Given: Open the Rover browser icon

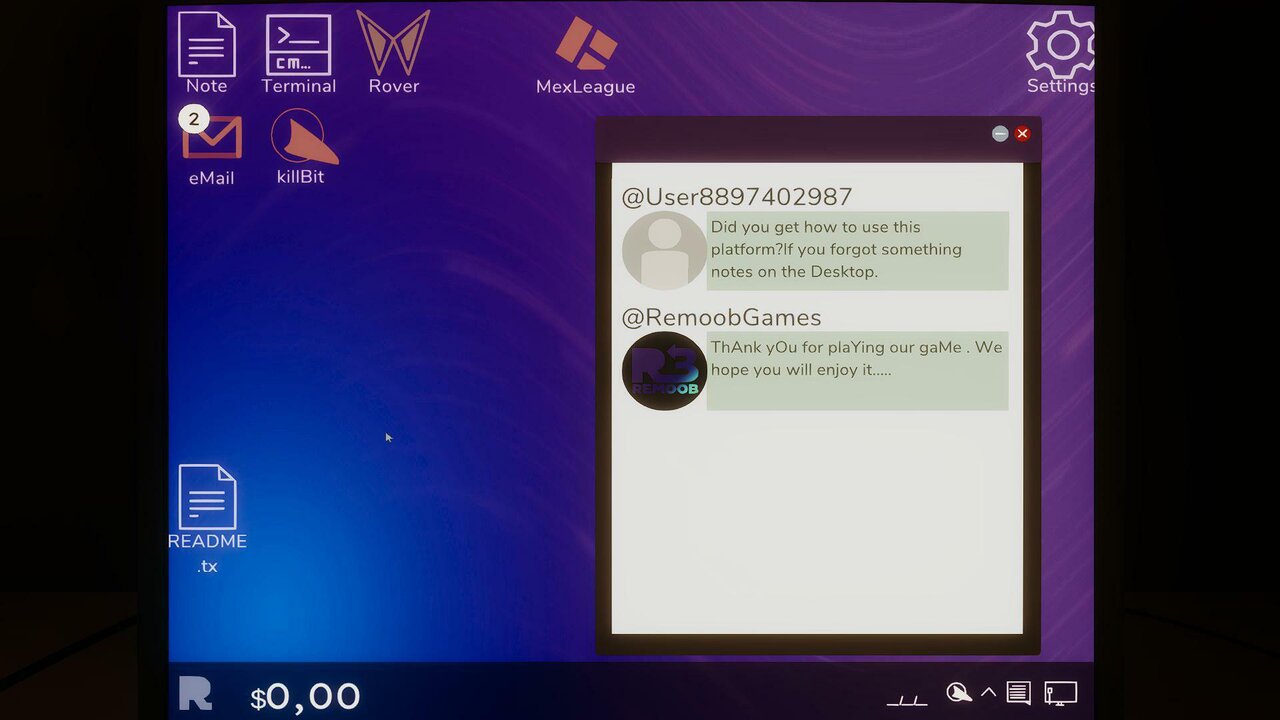Looking at the screenshot, I should 393,45.
